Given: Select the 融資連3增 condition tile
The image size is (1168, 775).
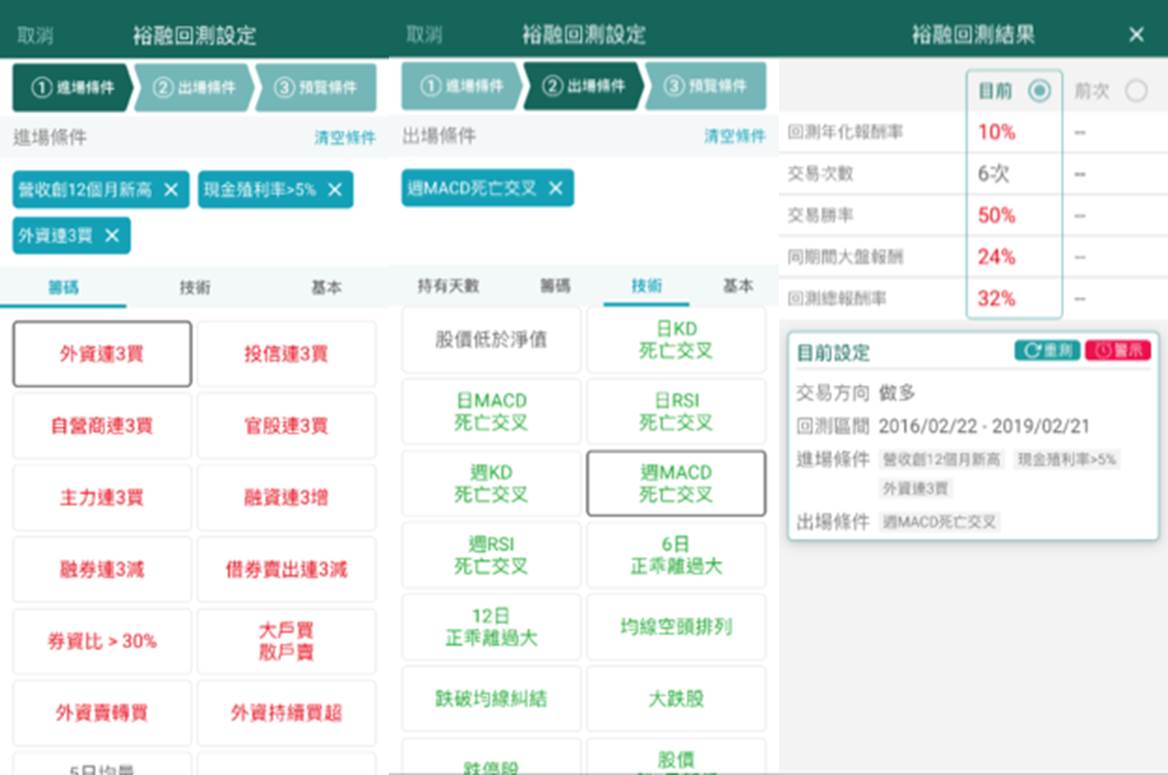Looking at the screenshot, I should 287,497.
